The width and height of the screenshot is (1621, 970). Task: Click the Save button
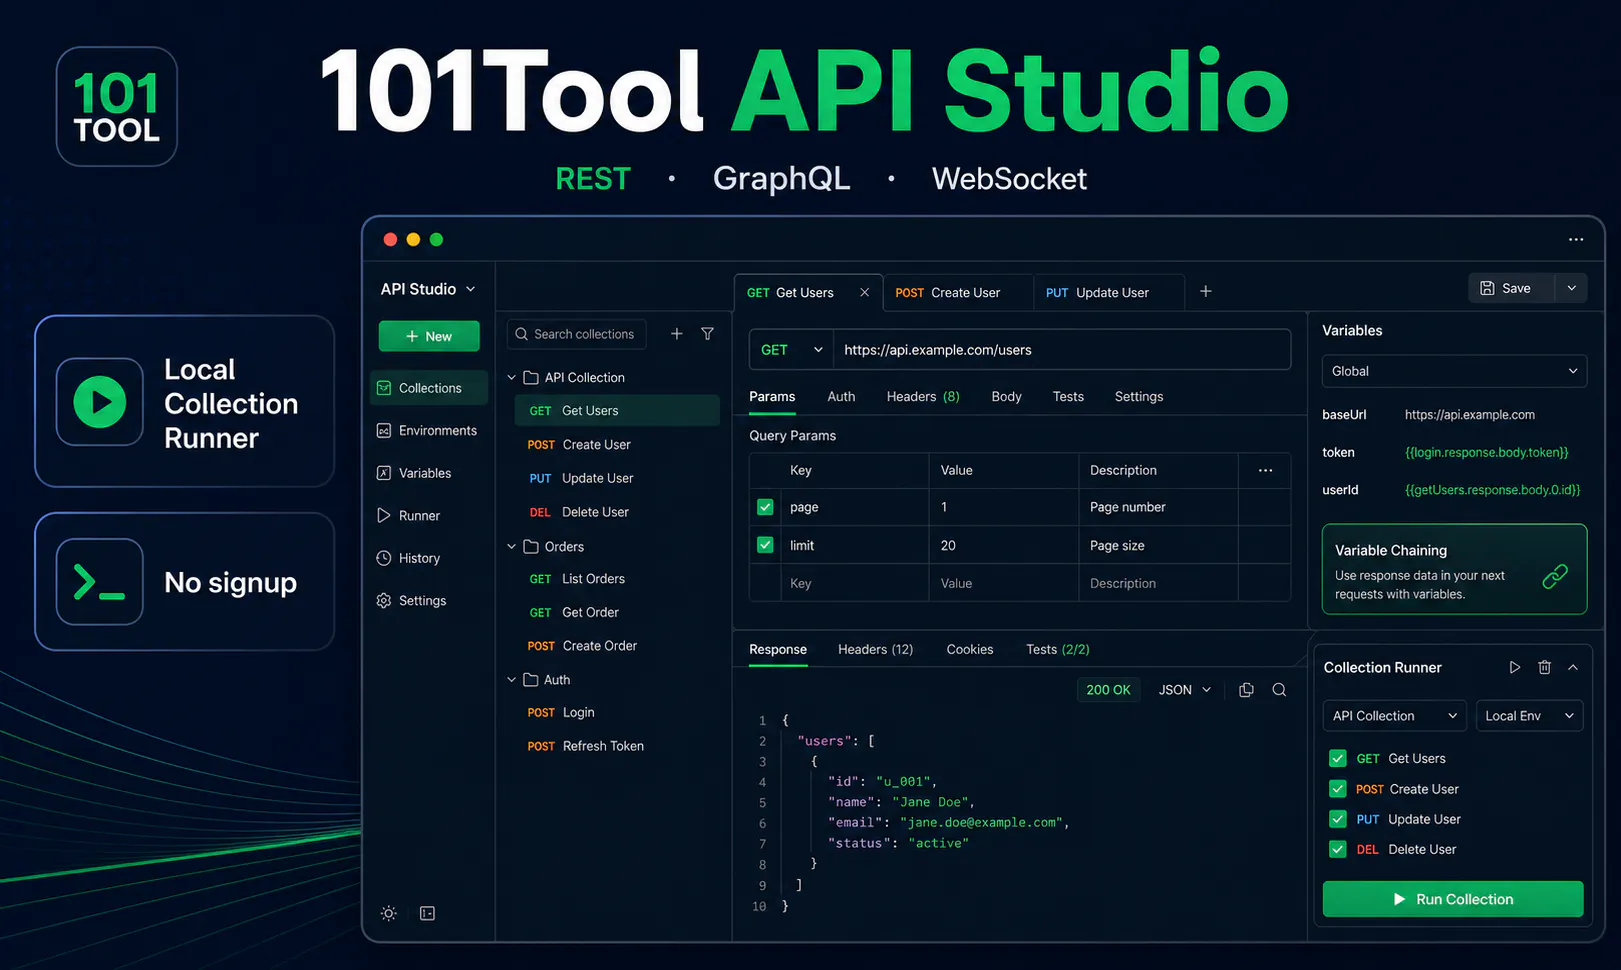[x=1512, y=288]
